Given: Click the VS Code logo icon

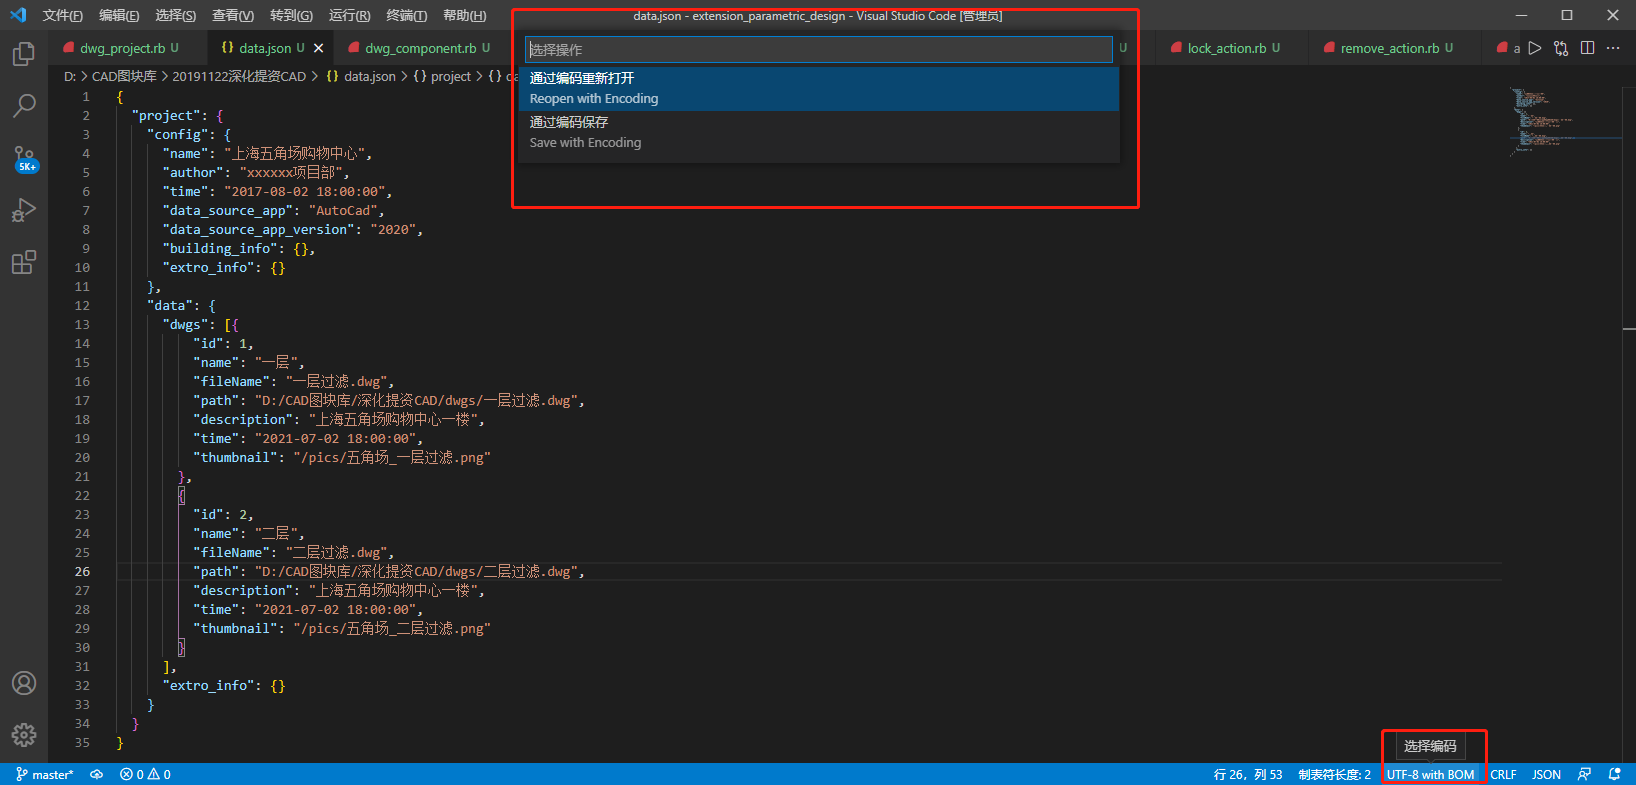Looking at the screenshot, I should pyautogui.click(x=18, y=15).
